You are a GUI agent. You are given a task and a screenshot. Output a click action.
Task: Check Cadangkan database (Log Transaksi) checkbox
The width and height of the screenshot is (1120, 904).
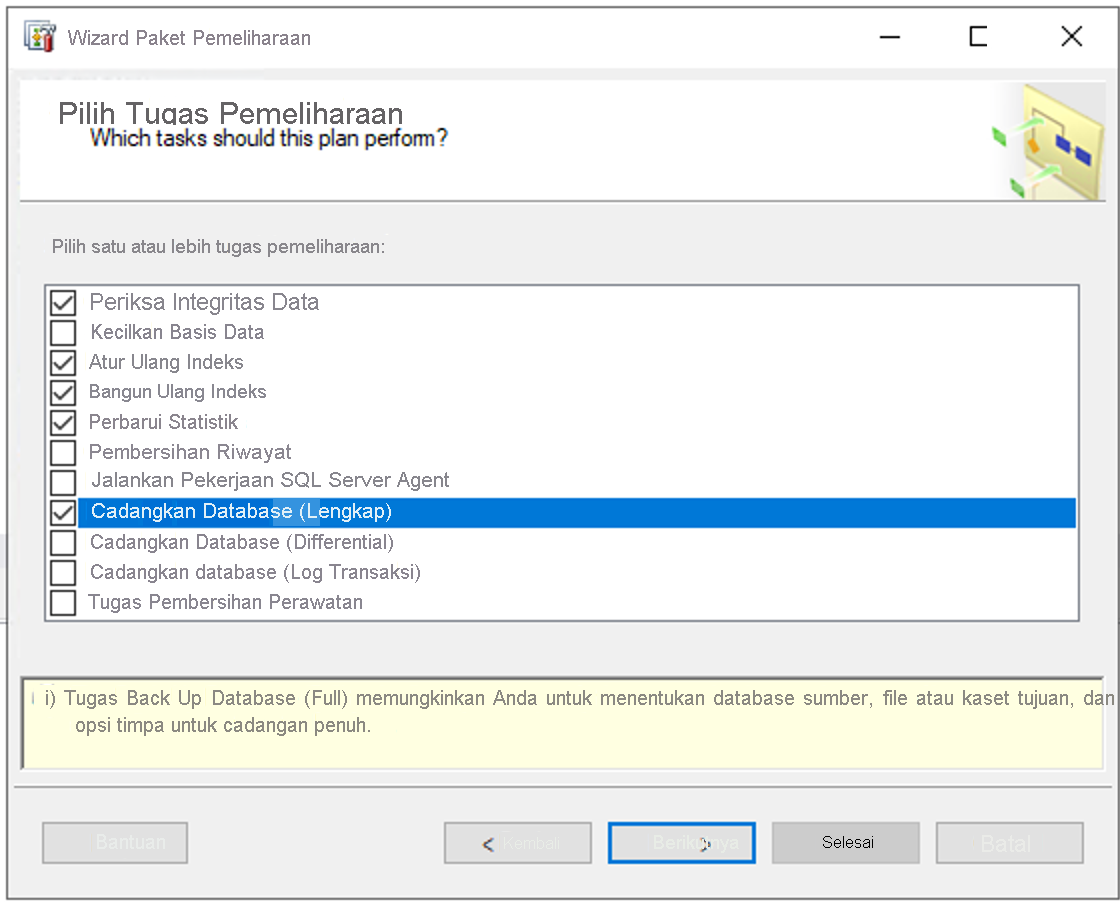click(63, 573)
